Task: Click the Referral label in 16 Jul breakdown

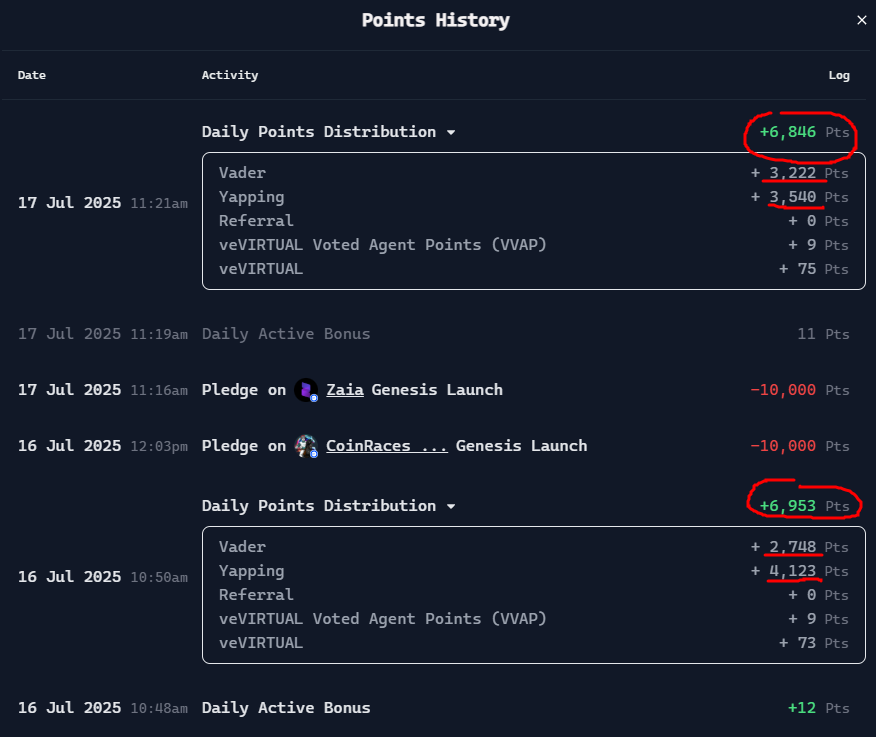Action: [256, 595]
